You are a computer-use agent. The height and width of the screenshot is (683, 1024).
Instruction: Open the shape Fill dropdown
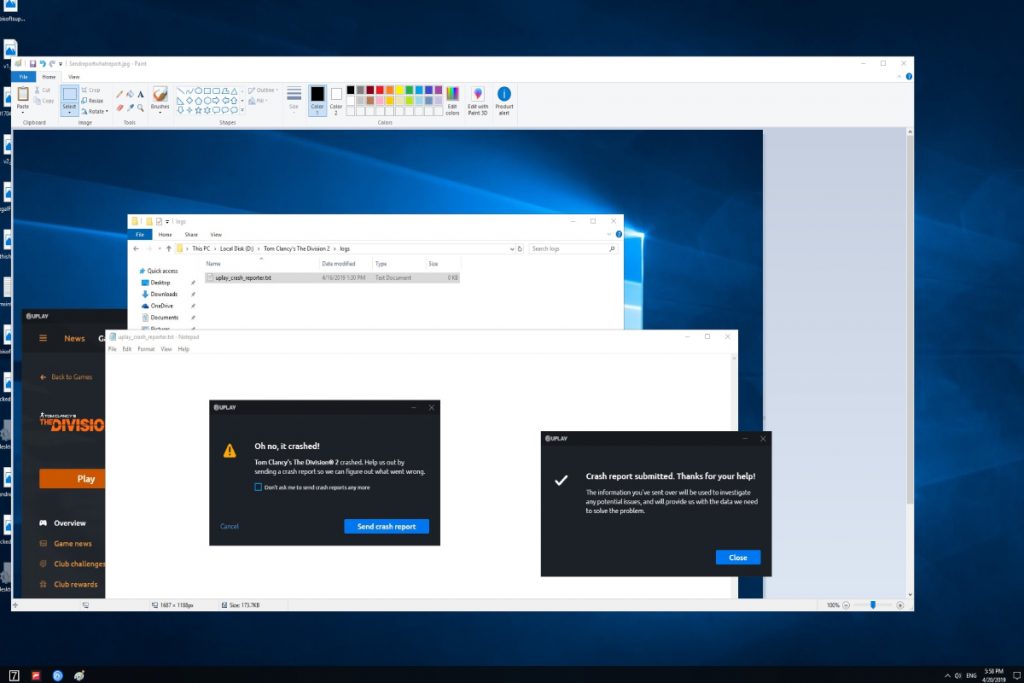[x=258, y=101]
